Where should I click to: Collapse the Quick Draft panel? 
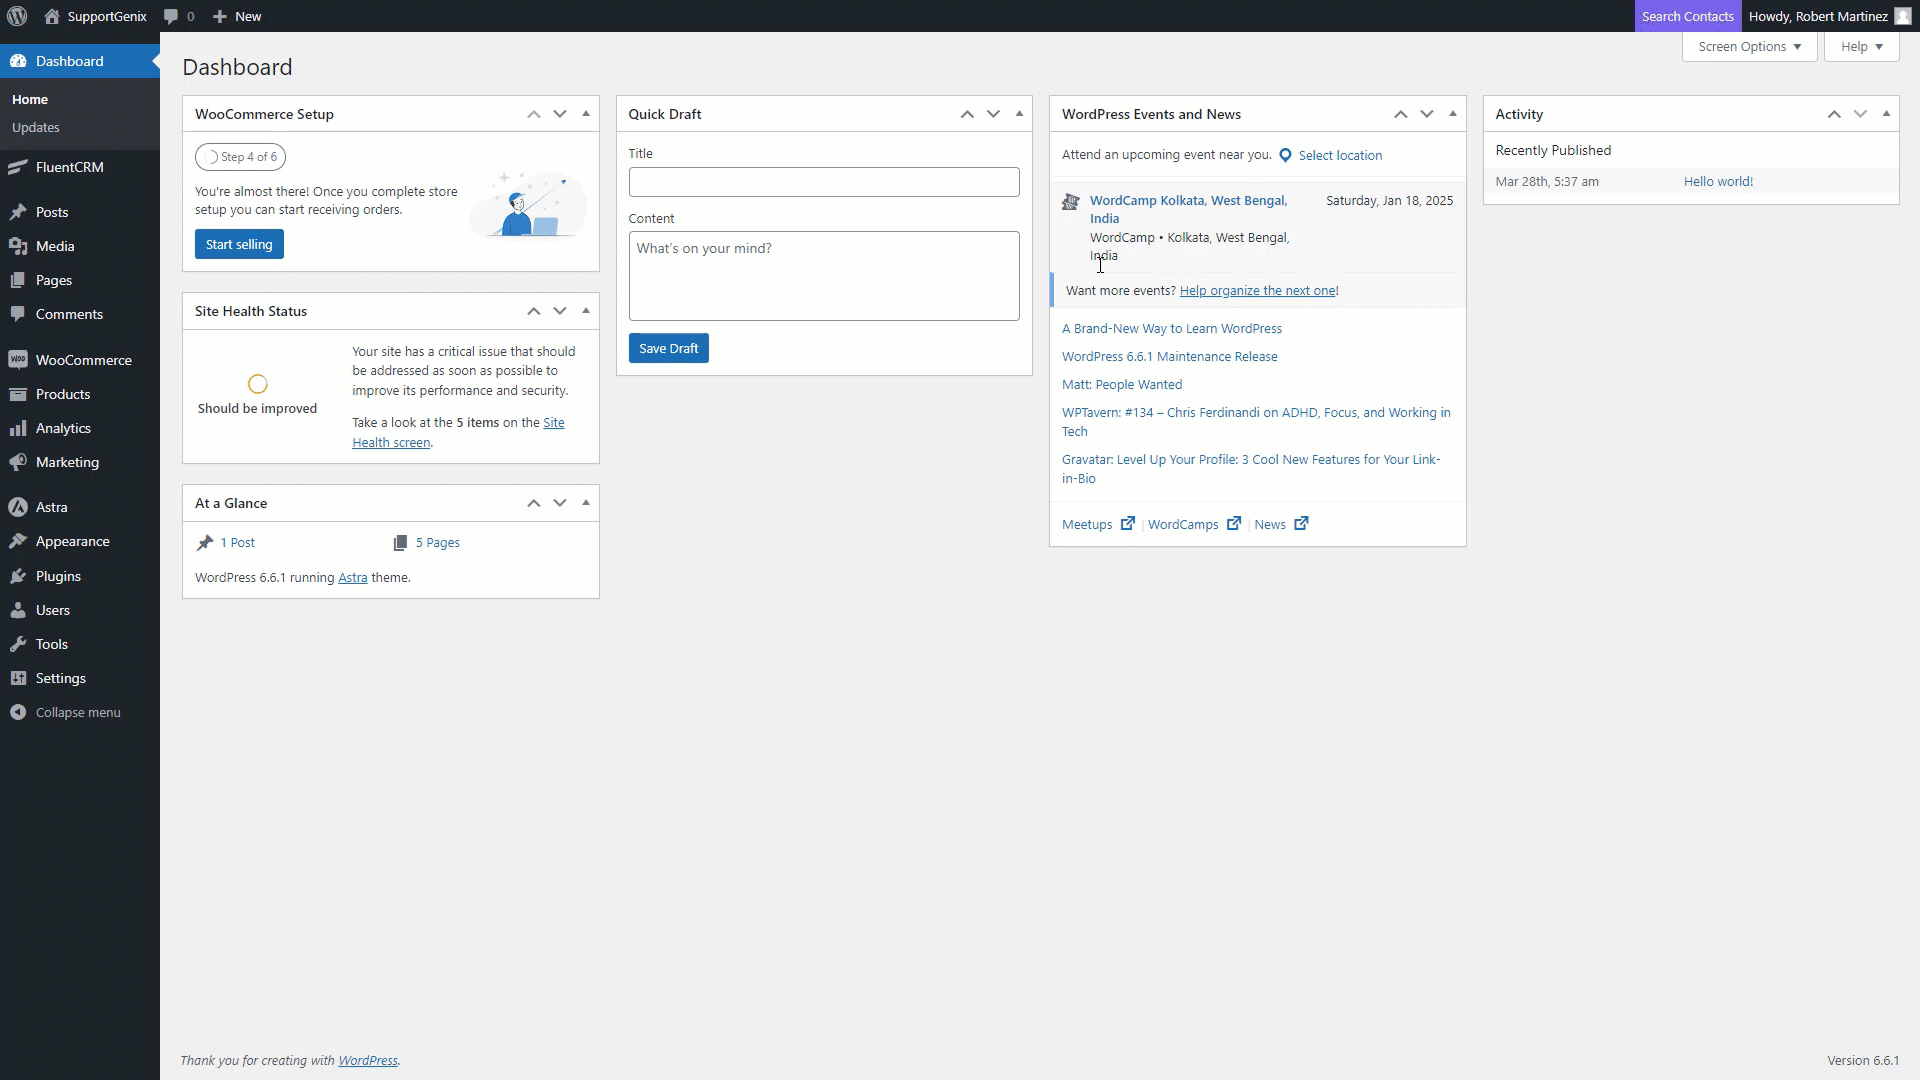(1019, 114)
